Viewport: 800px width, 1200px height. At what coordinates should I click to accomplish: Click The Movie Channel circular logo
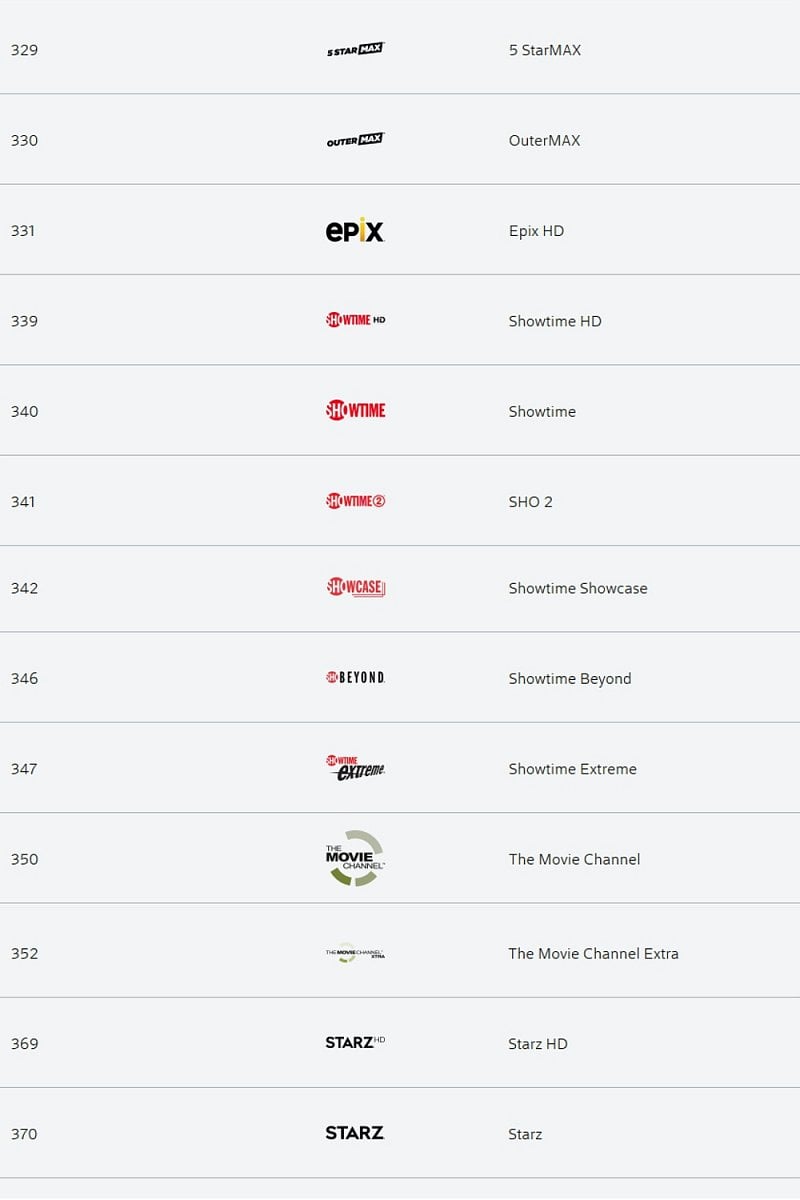tap(355, 858)
